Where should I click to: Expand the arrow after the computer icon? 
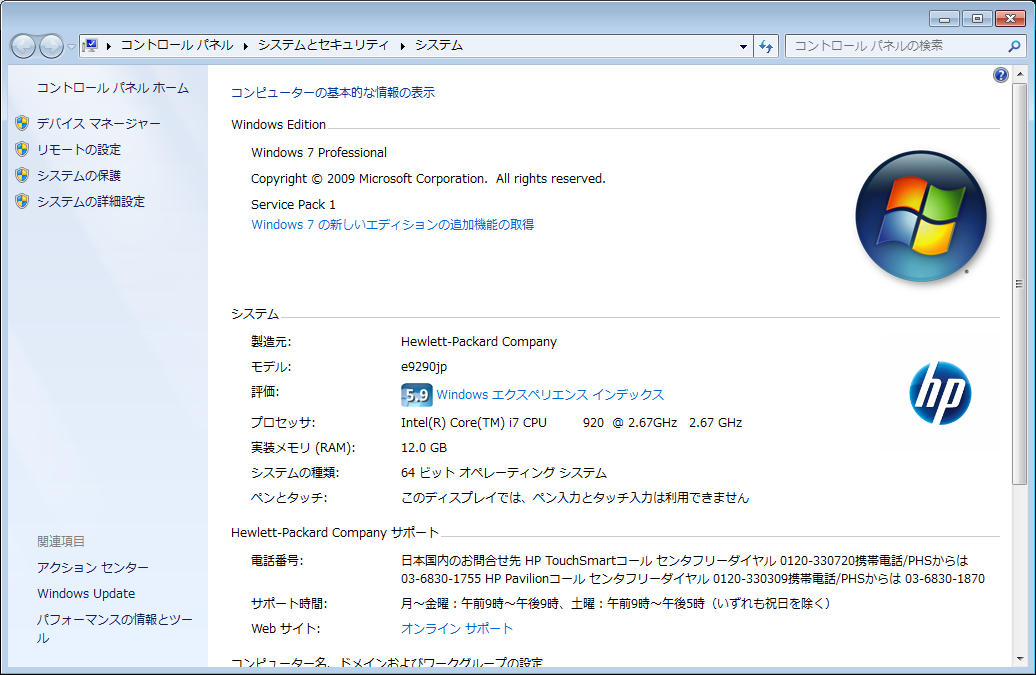[108, 46]
